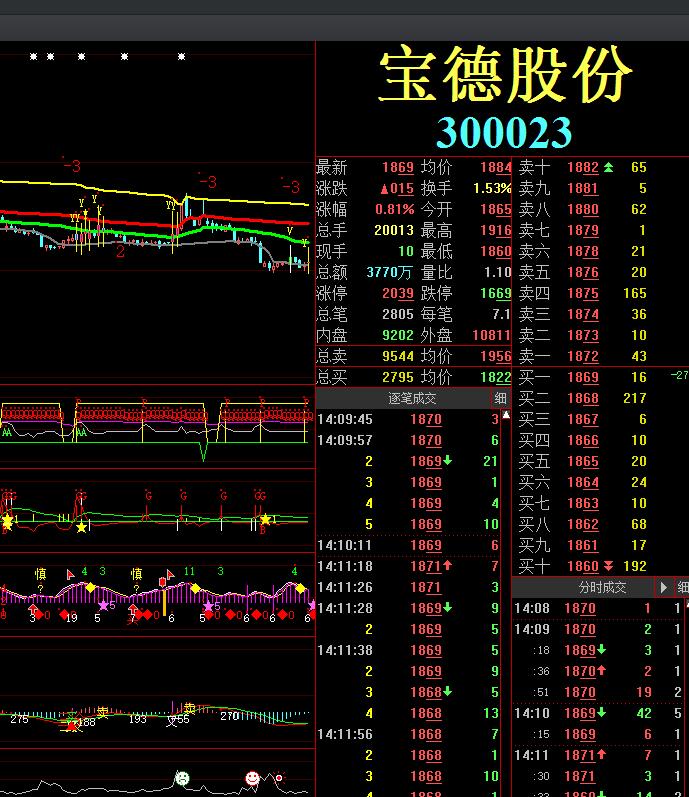This screenshot has width=689, height=797.
Task: Click the 总额 value 3770万
Action: 389,272
